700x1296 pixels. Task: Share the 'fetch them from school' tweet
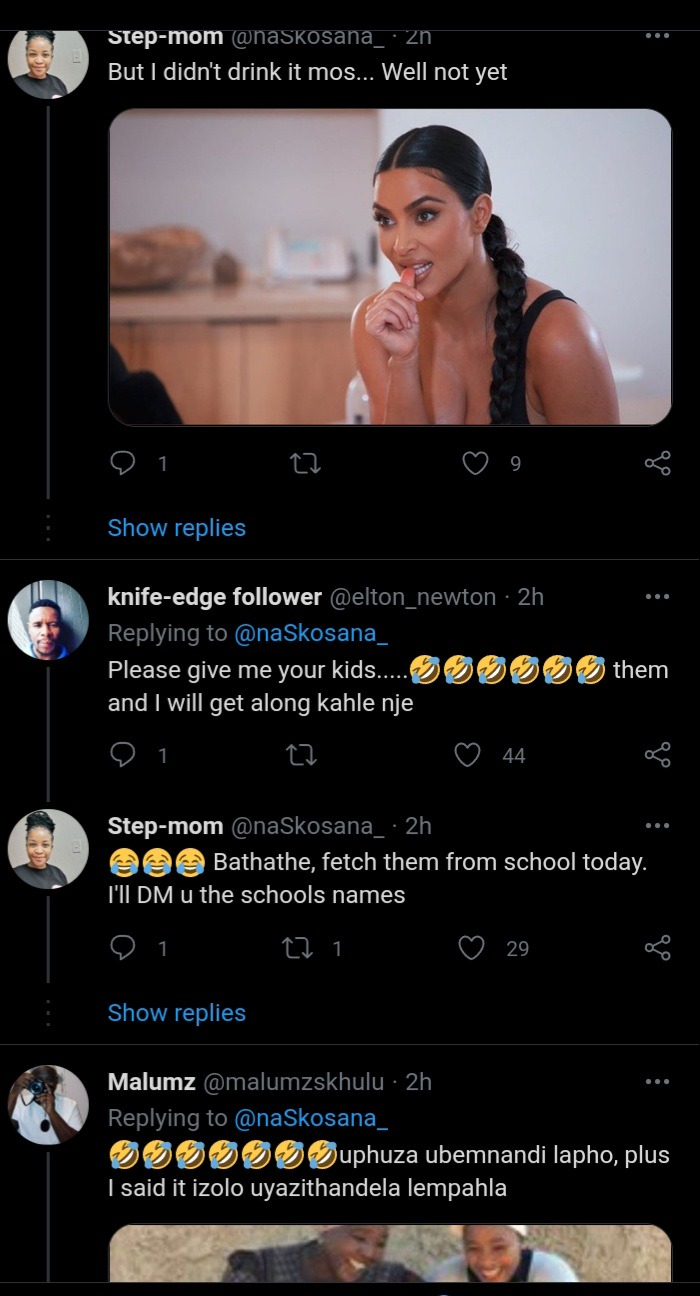(657, 948)
